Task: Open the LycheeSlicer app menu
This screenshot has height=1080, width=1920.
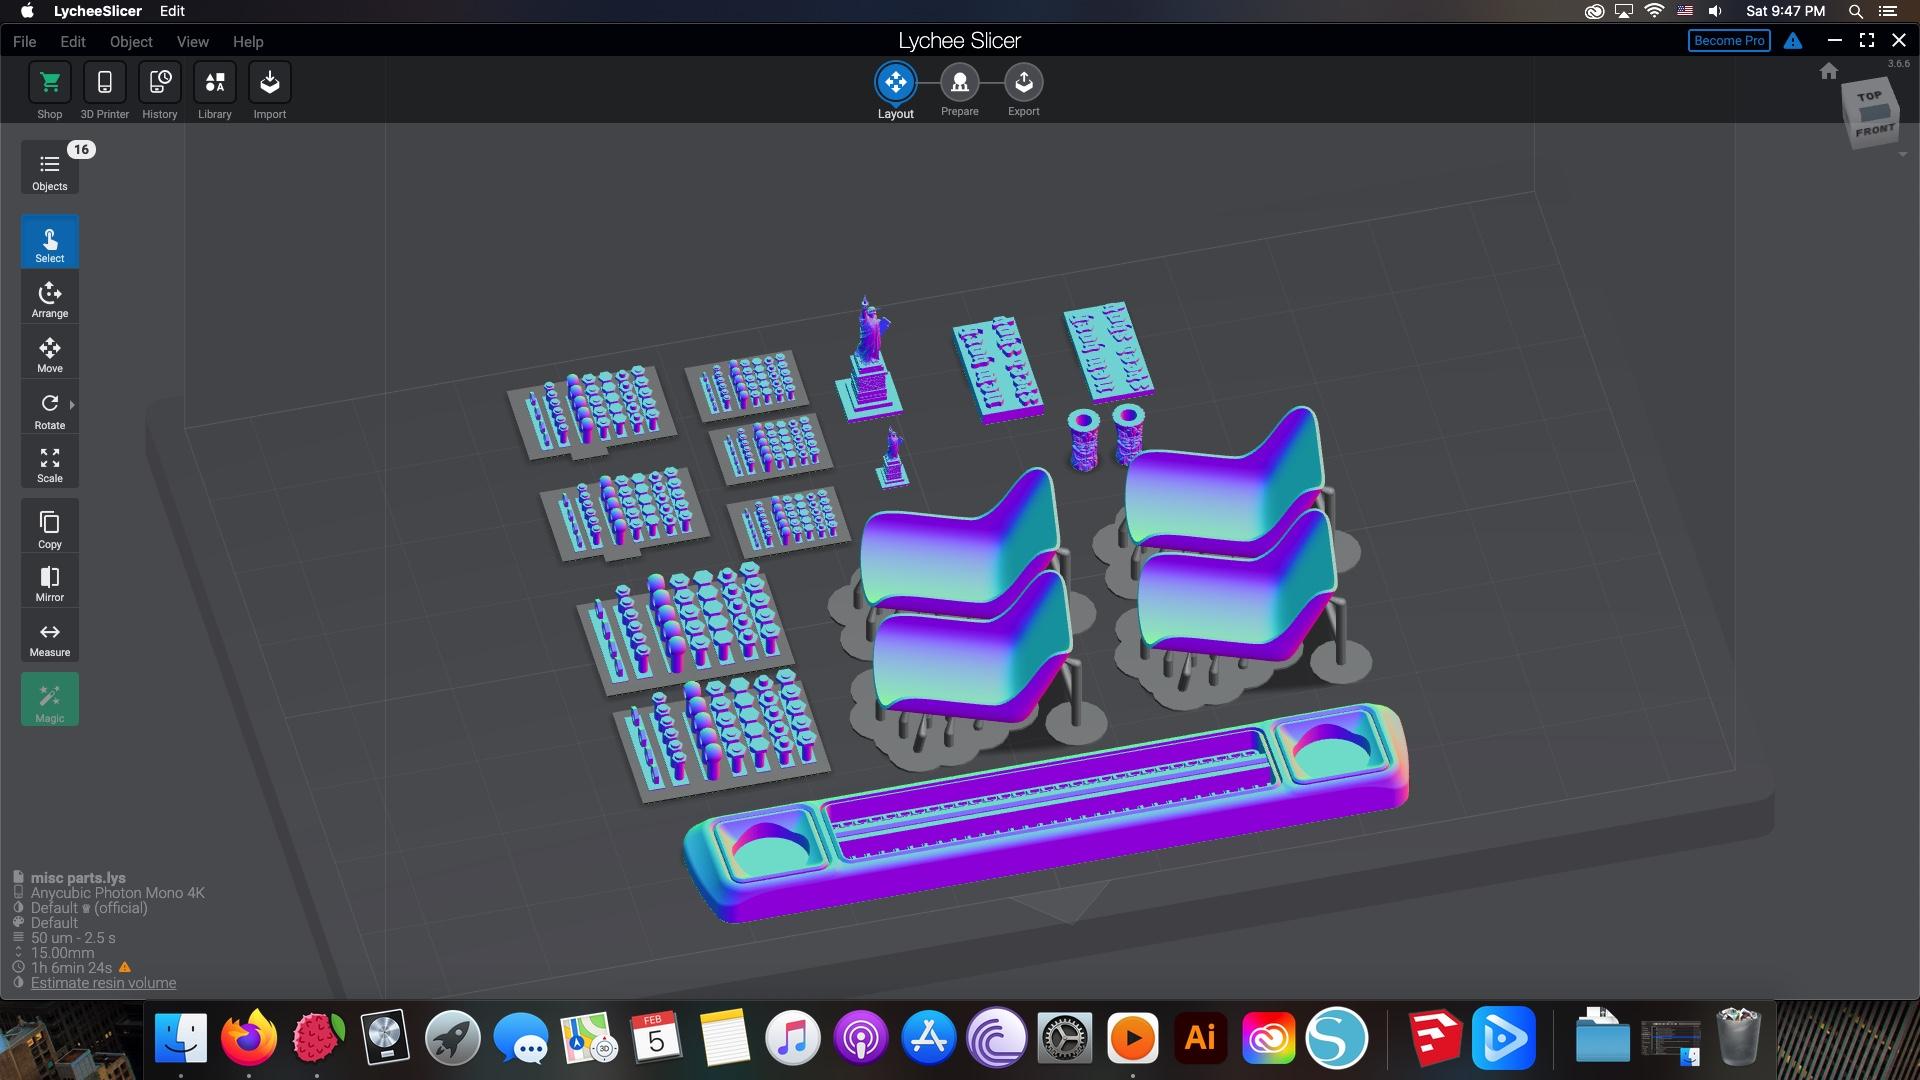Action: click(x=97, y=11)
